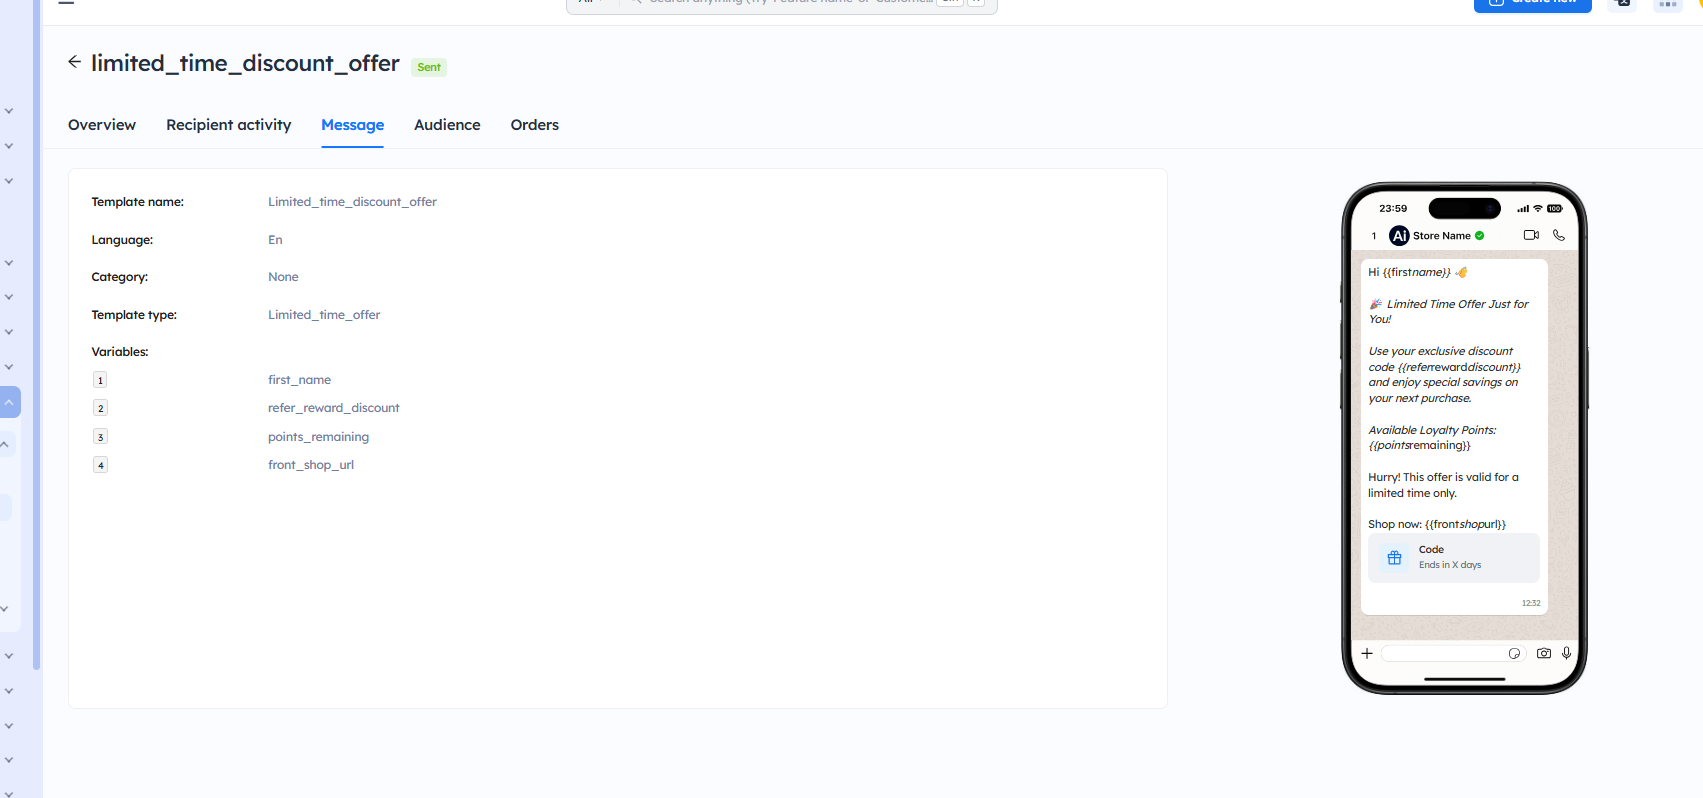Collapse the highlighted active sidebar section chevron

tap(9, 402)
